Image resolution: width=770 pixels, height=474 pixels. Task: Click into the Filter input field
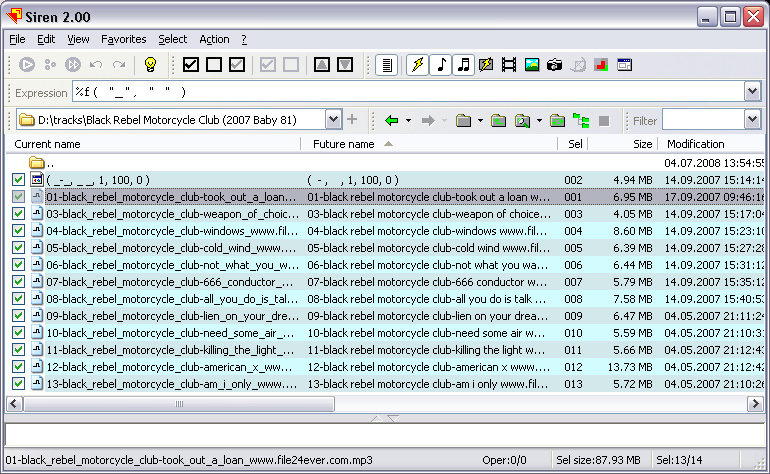(703, 119)
